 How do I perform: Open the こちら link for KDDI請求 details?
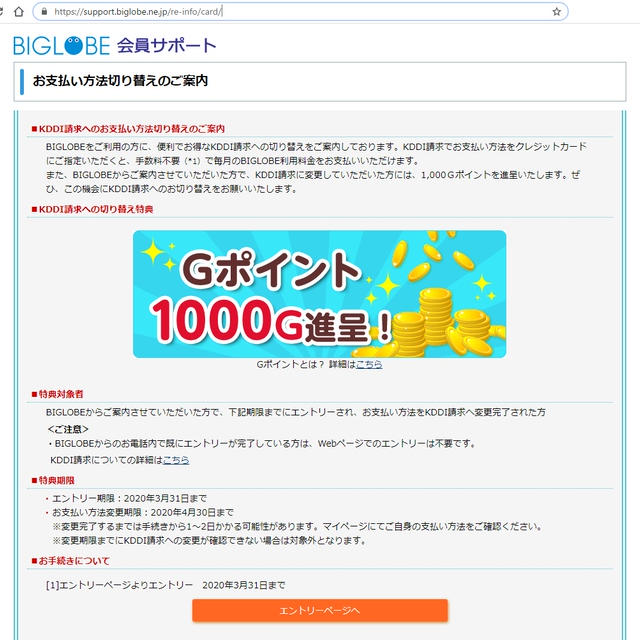(176, 460)
